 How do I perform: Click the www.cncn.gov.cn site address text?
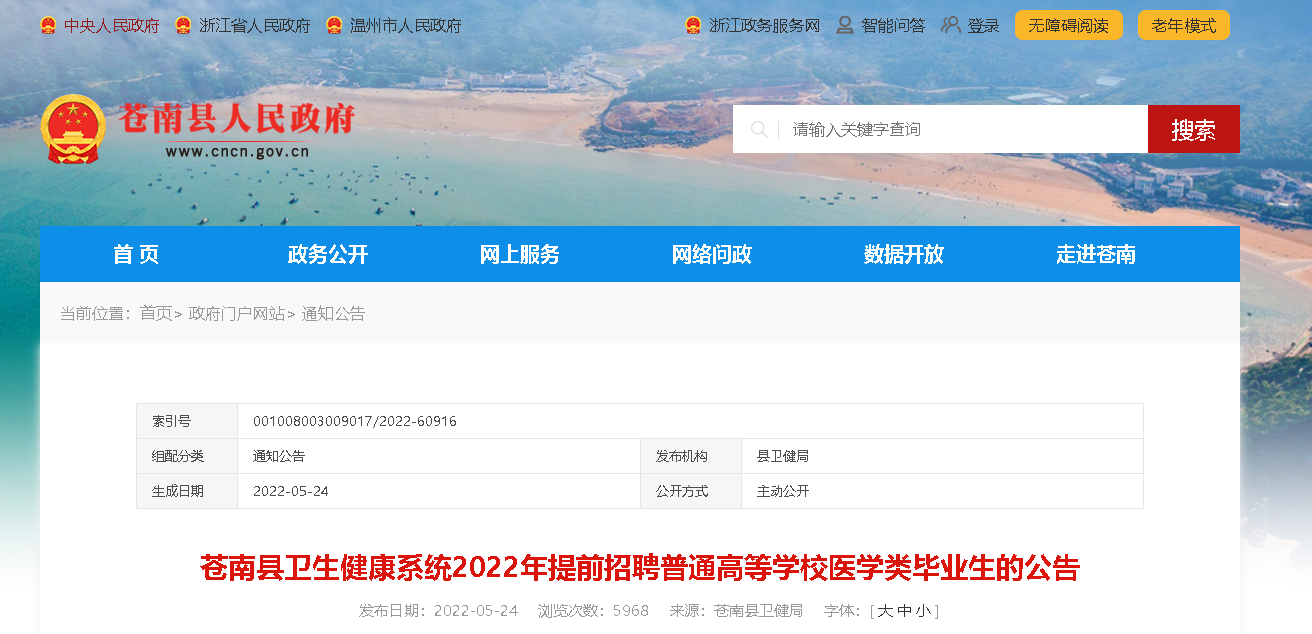click(237, 152)
